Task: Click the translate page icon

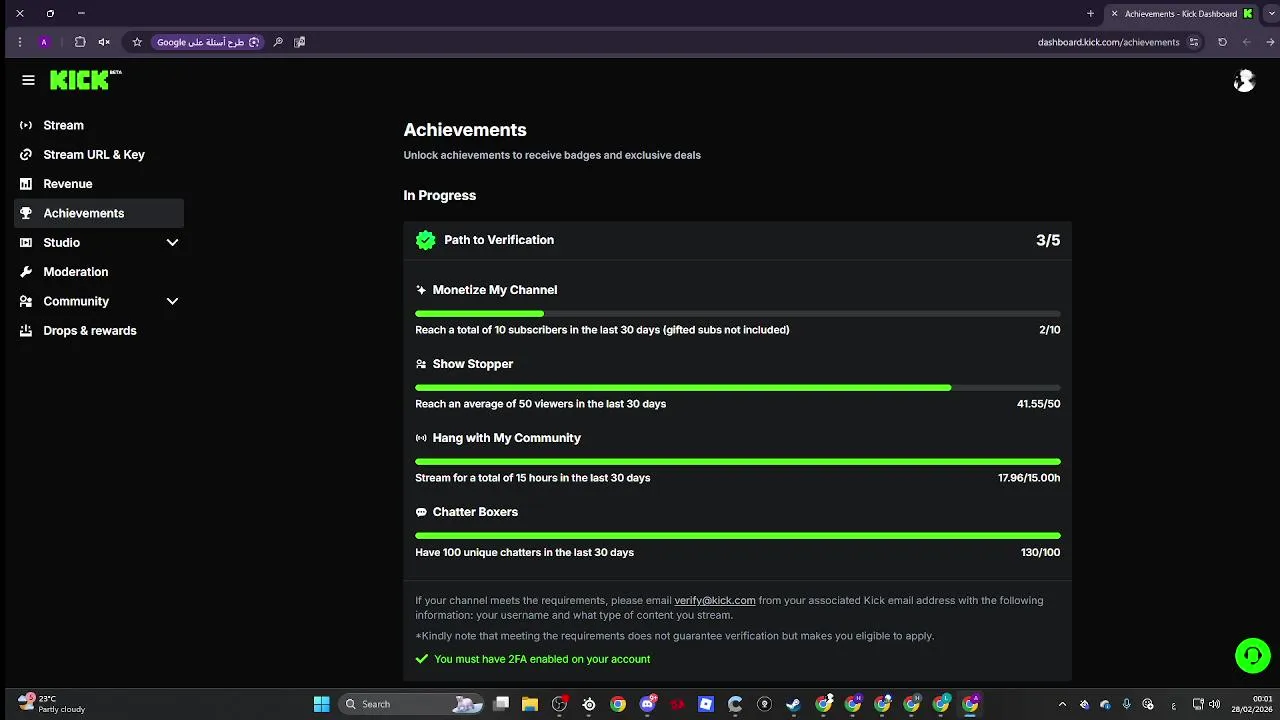Action: click(x=299, y=42)
